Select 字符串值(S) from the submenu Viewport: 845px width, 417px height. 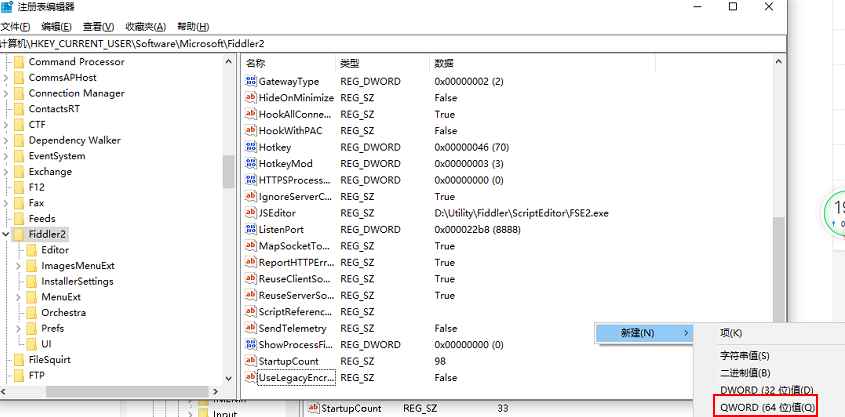(x=745, y=356)
